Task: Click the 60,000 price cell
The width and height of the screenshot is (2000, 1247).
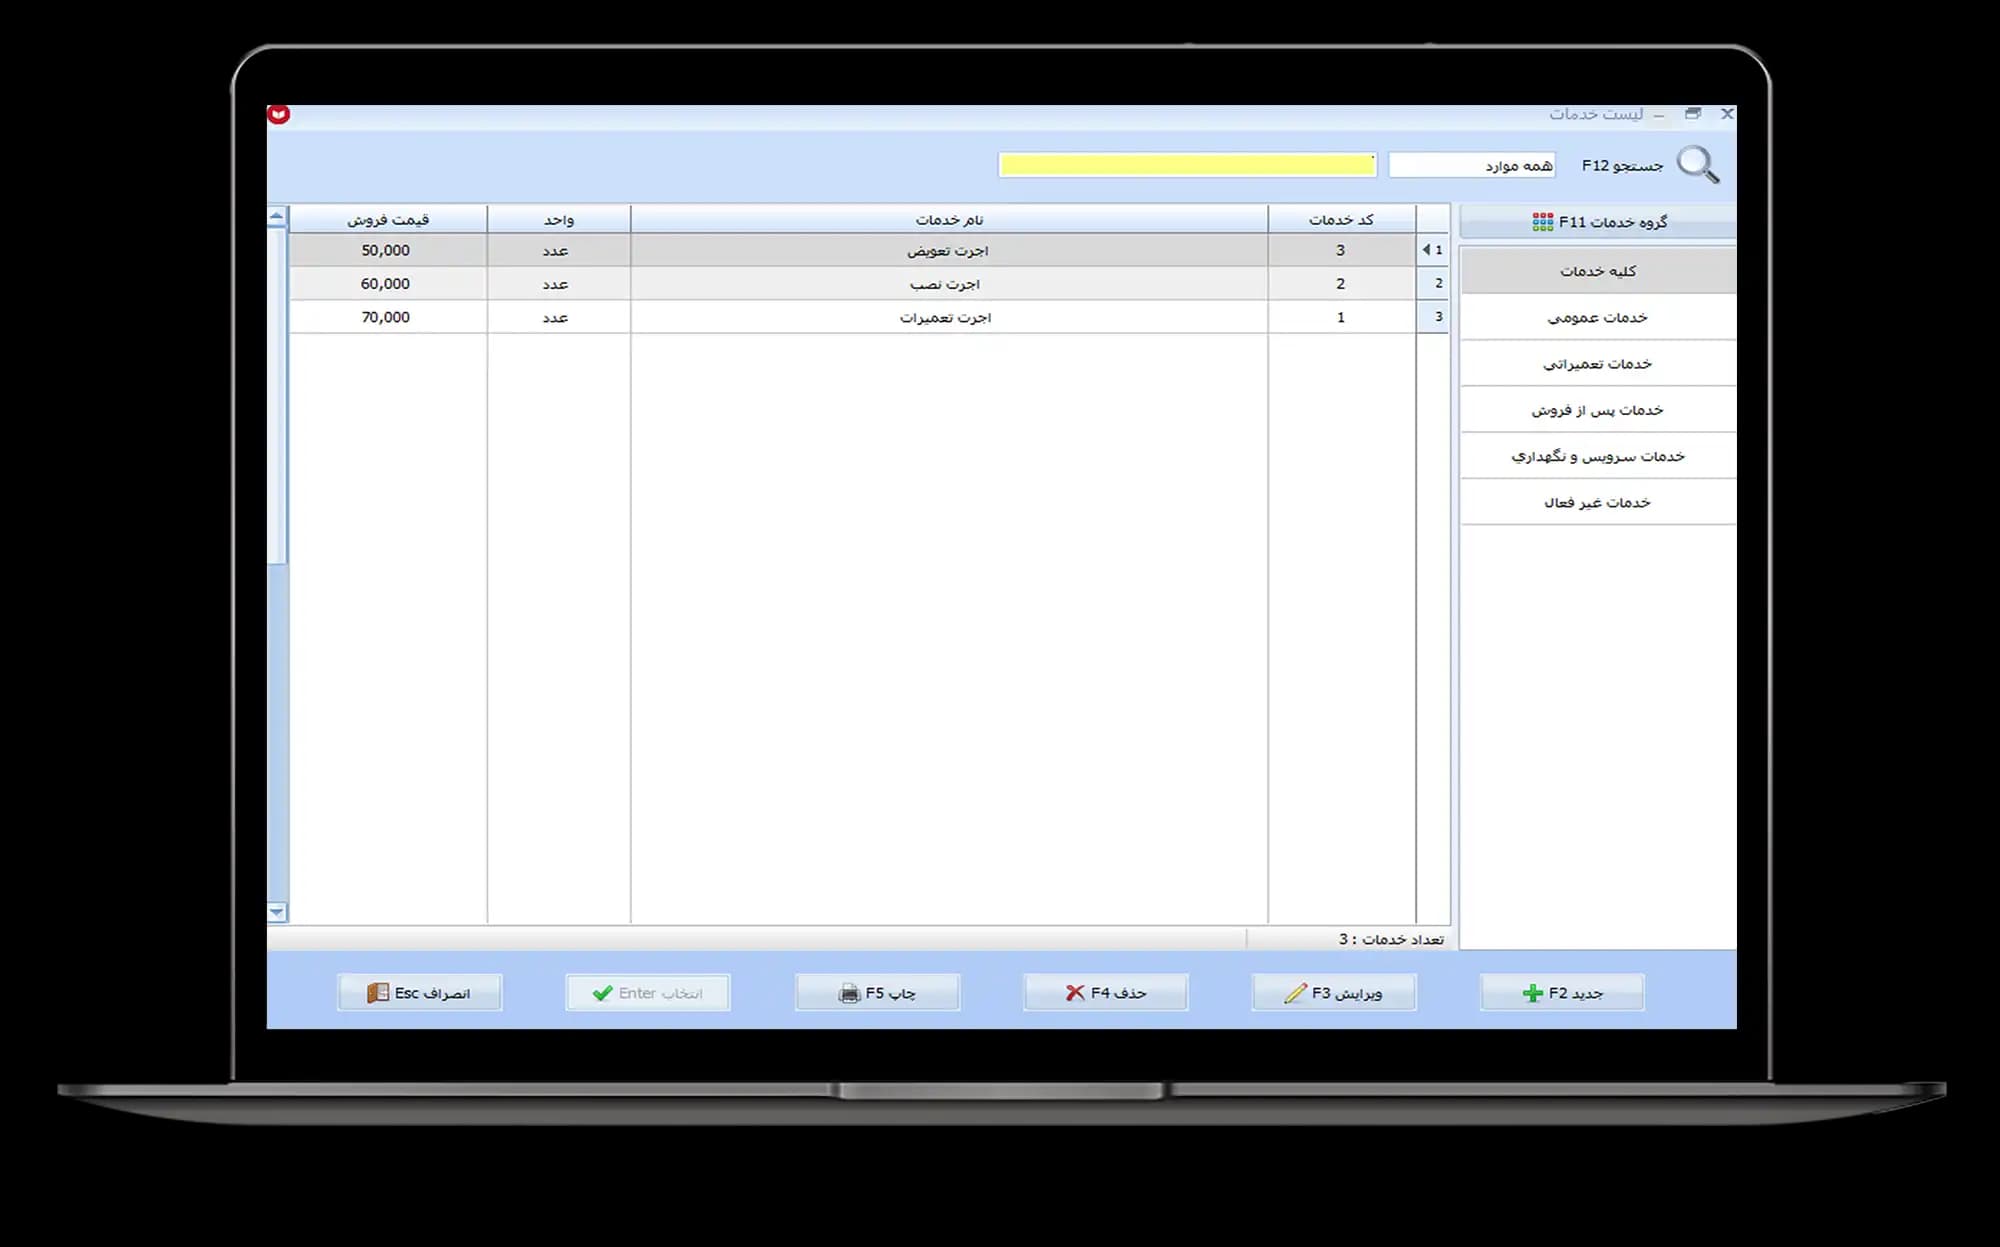Action: tap(386, 284)
